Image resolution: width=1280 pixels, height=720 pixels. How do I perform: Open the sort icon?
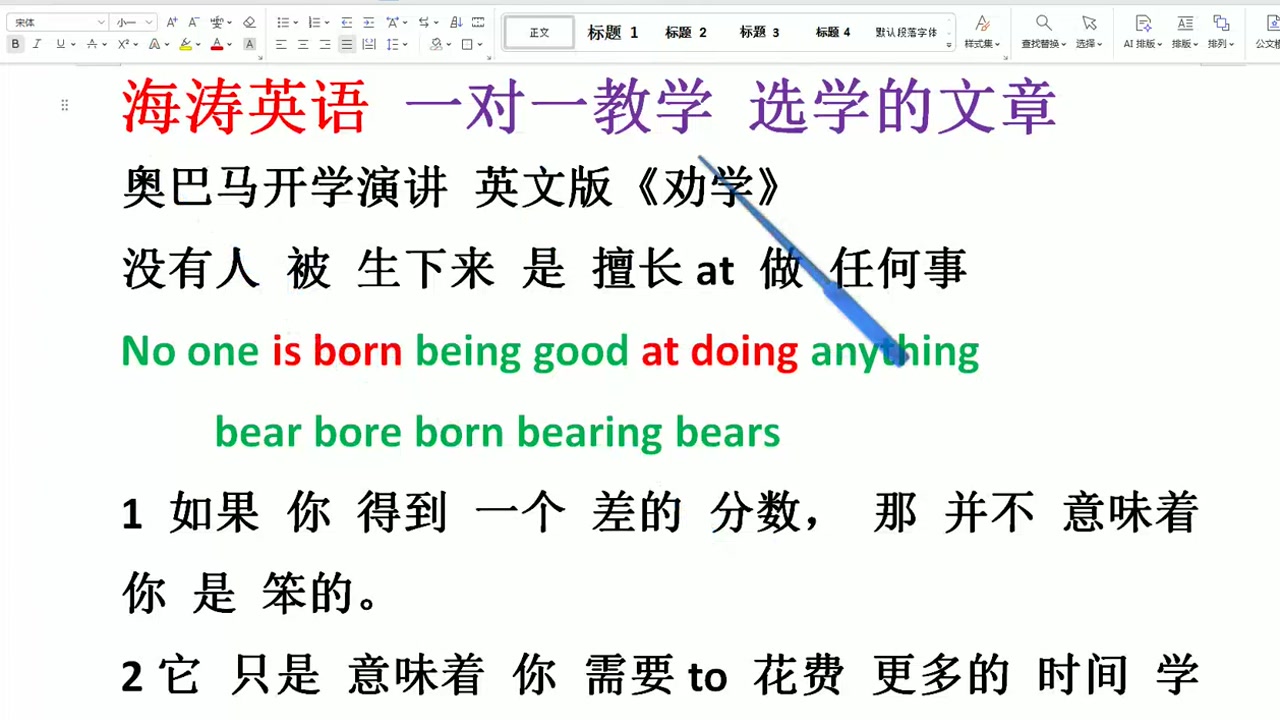coord(456,22)
